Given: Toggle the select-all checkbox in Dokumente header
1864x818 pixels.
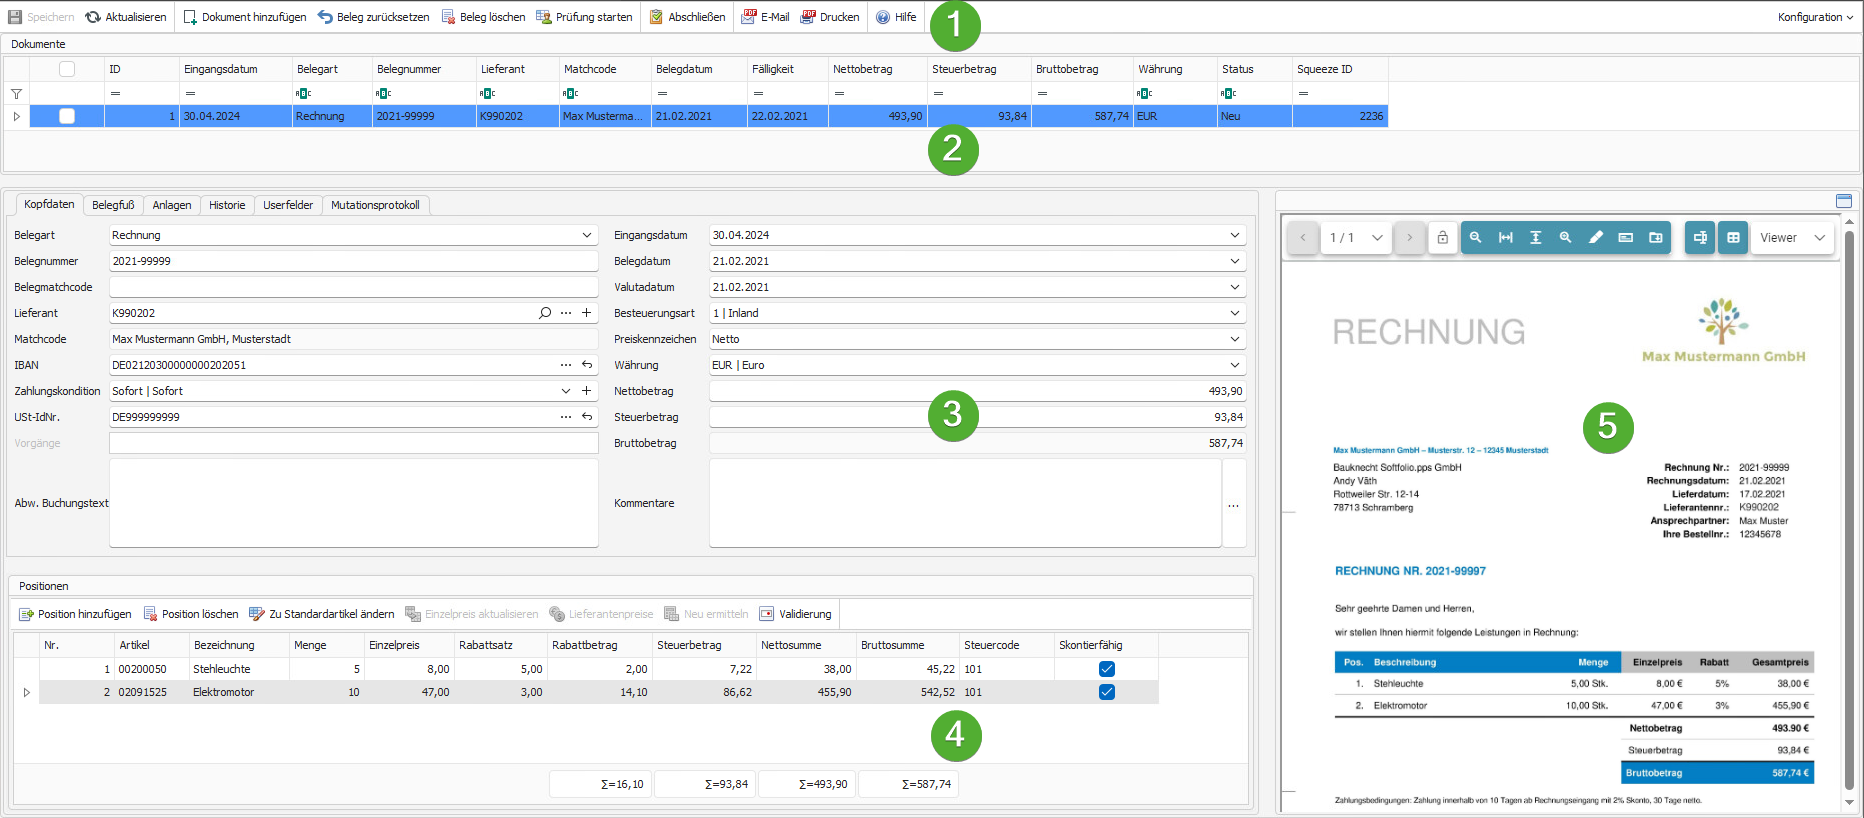Looking at the screenshot, I should point(67,69).
